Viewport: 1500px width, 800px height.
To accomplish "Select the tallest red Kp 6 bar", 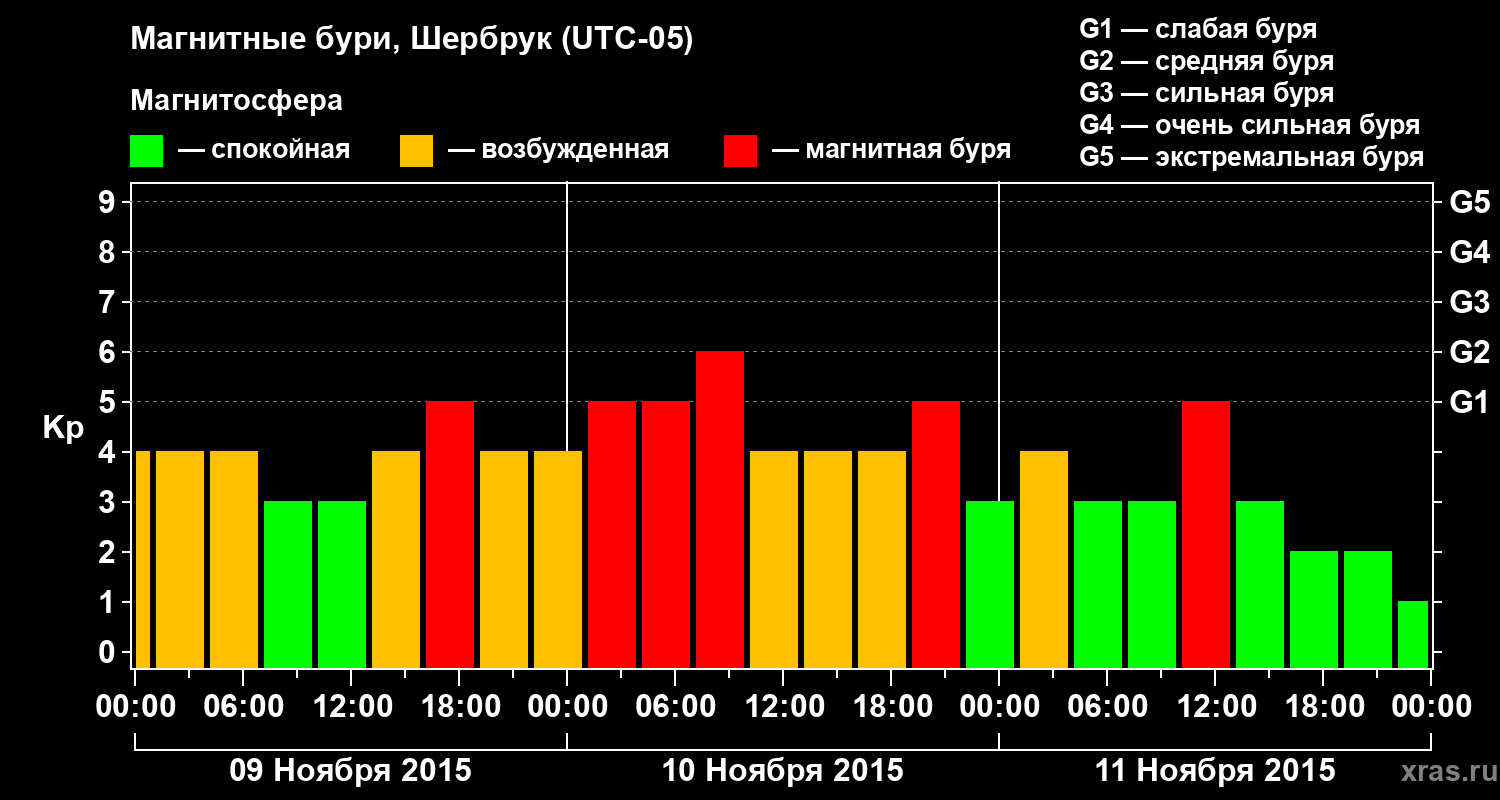I will point(720,510).
